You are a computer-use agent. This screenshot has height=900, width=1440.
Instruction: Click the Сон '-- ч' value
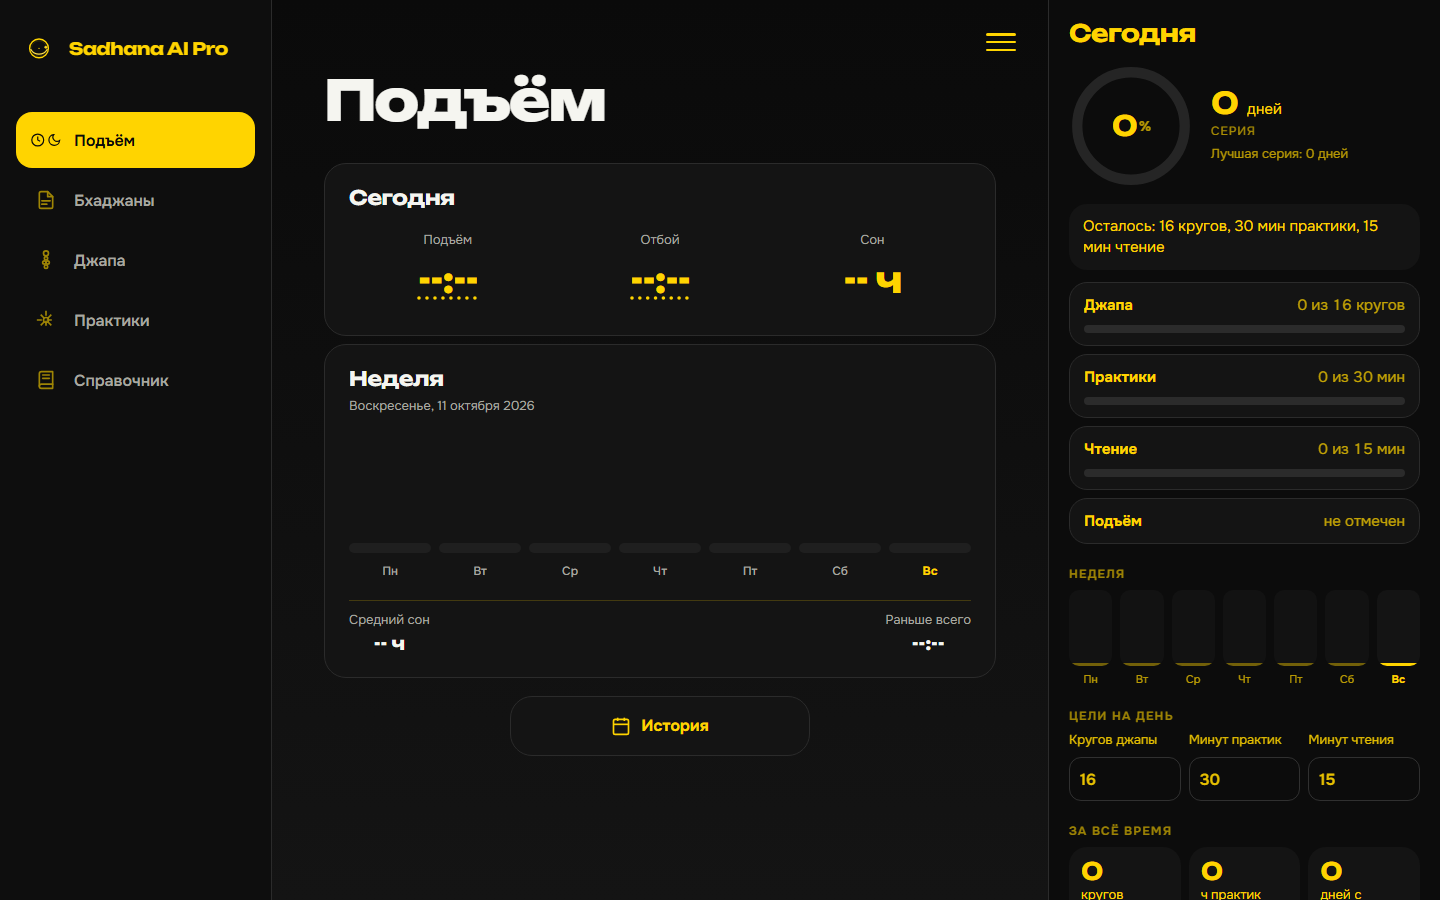(x=873, y=281)
